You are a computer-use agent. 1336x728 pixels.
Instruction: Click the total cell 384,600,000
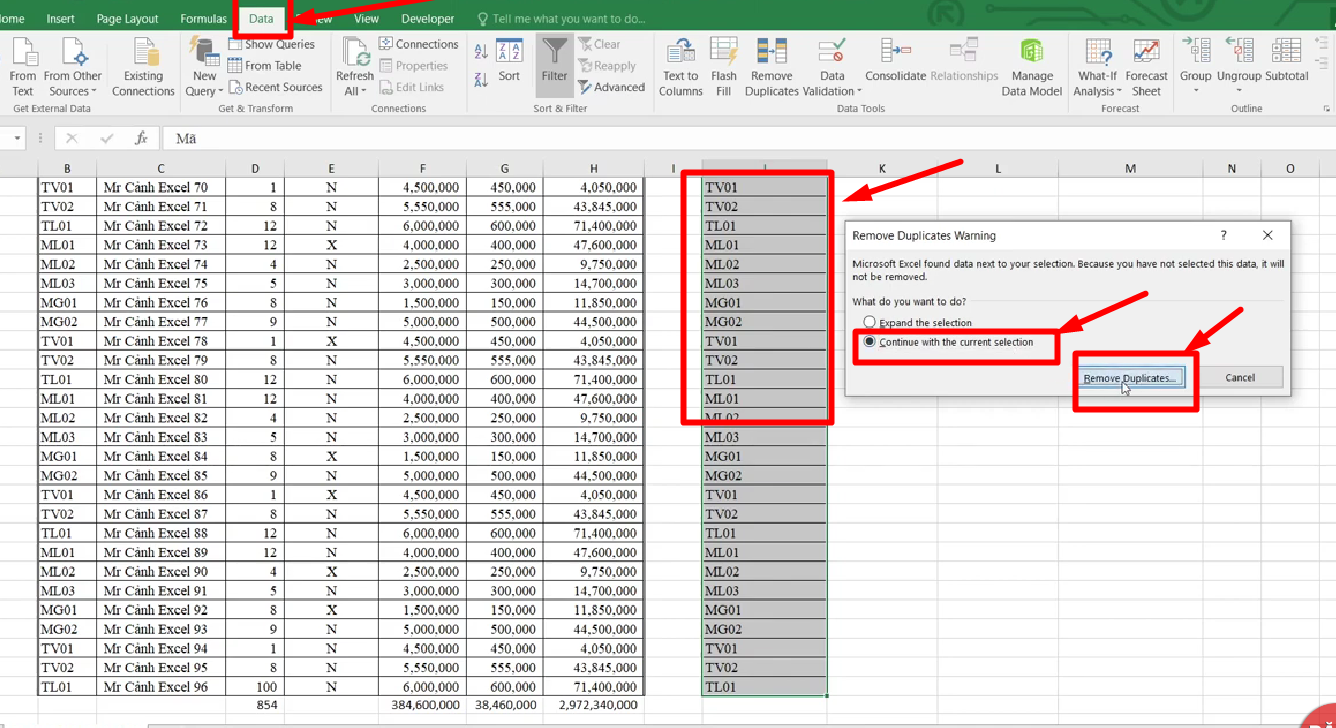423,705
